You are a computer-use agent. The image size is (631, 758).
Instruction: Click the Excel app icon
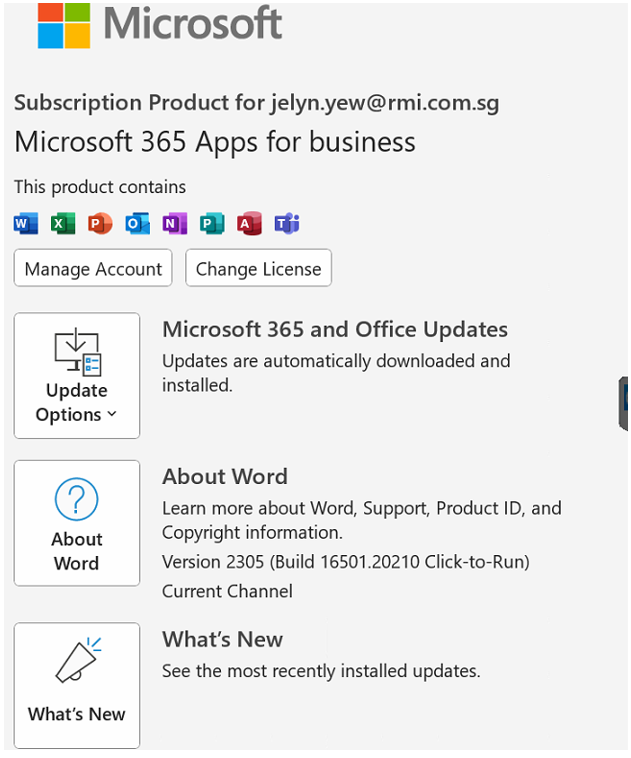pos(63,223)
